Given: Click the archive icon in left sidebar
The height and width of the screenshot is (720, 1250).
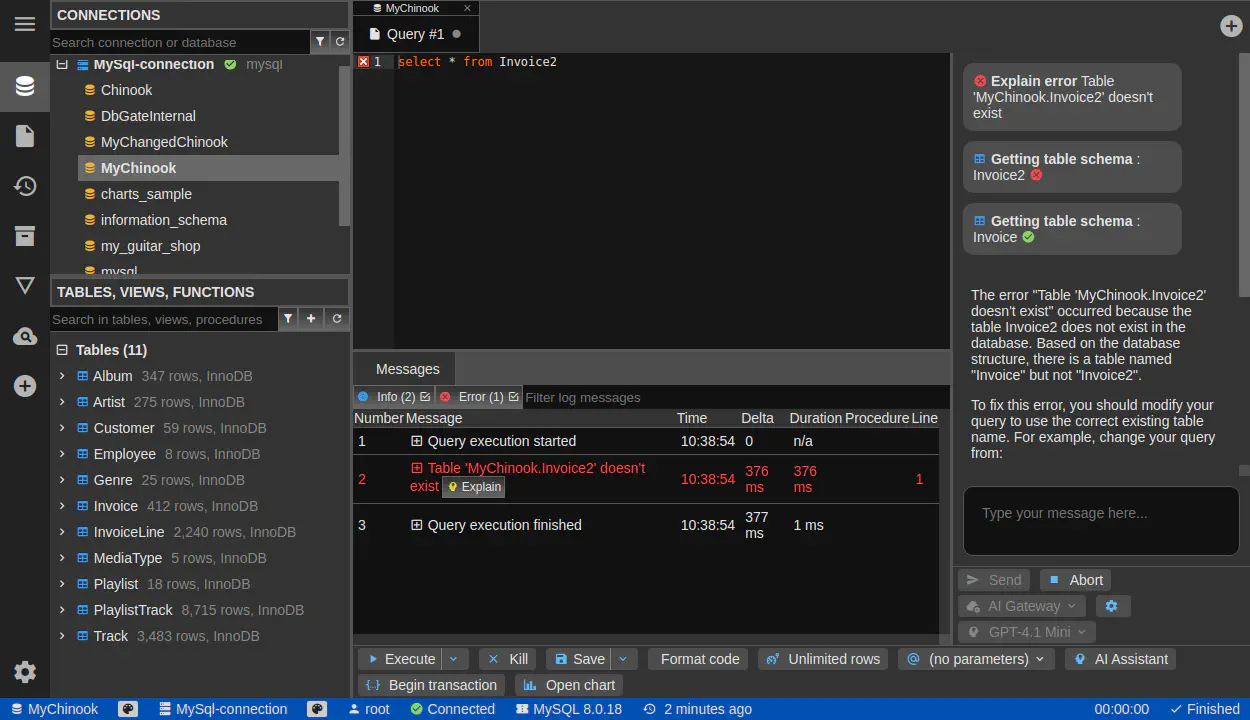Looking at the screenshot, I should coord(25,236).
